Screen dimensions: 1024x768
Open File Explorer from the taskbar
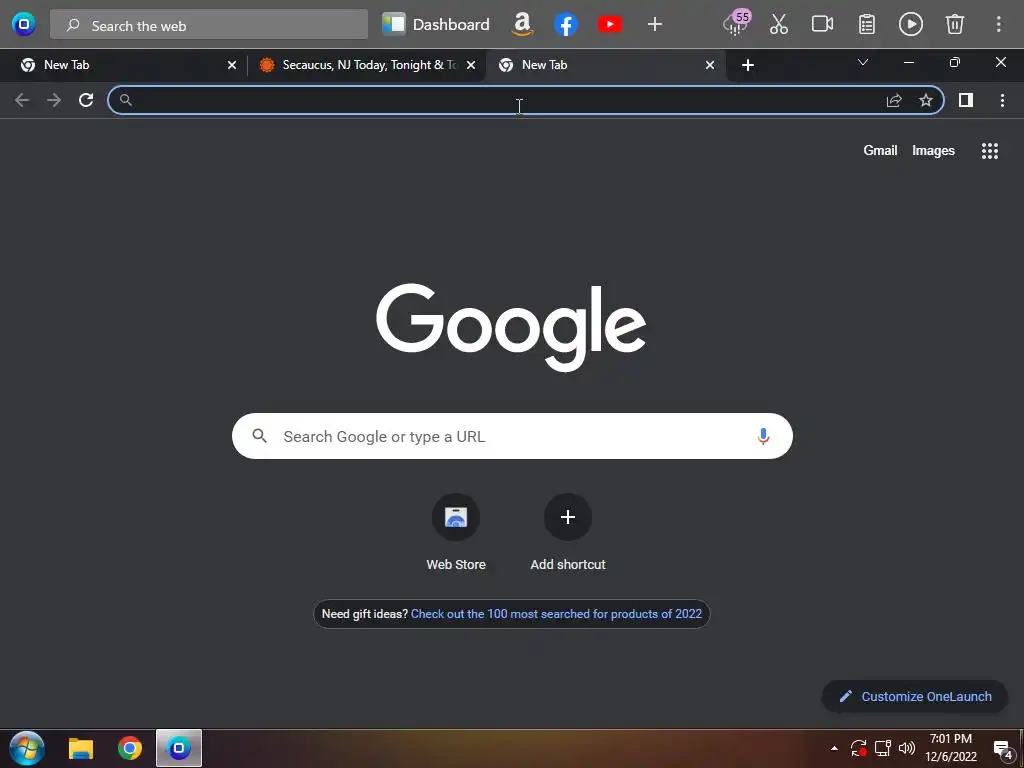click(81, 749)
